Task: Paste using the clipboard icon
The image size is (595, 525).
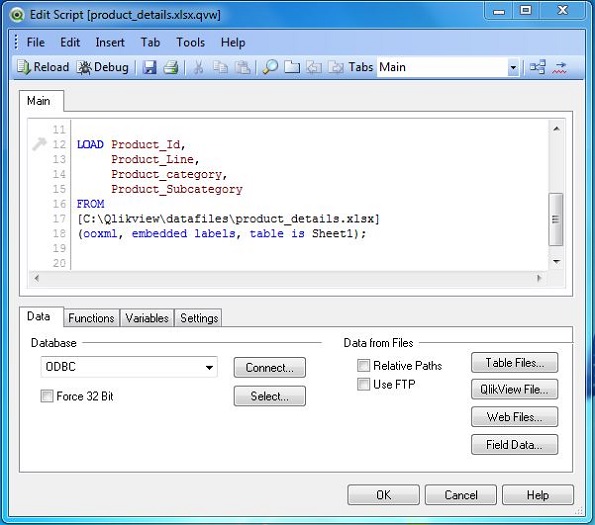Action: 242,68
